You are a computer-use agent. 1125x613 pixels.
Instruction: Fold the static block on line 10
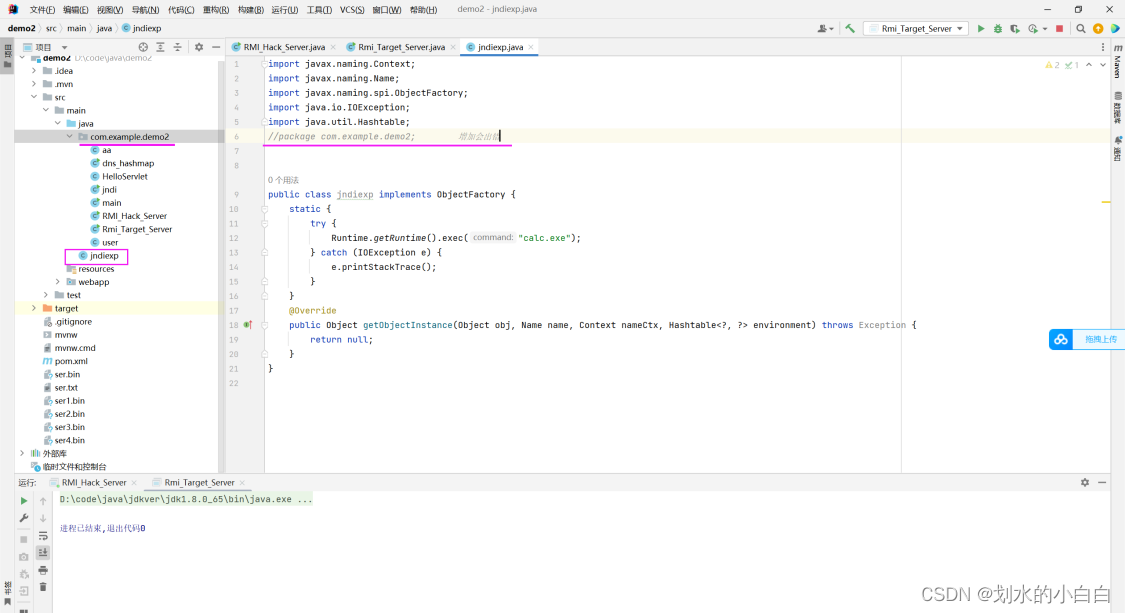click(264, 209)
